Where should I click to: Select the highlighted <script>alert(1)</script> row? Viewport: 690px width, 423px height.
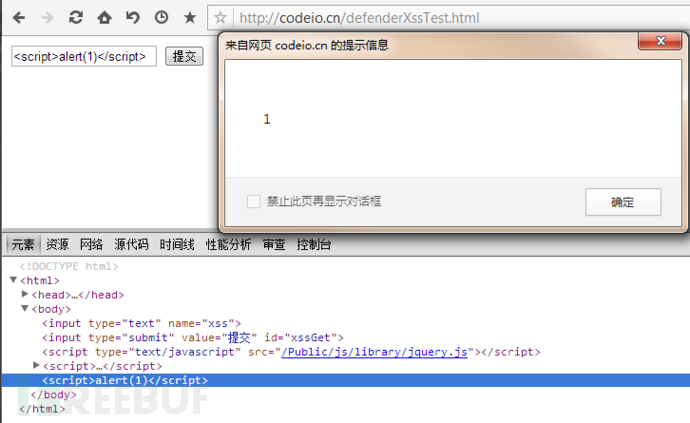(345, 380)
